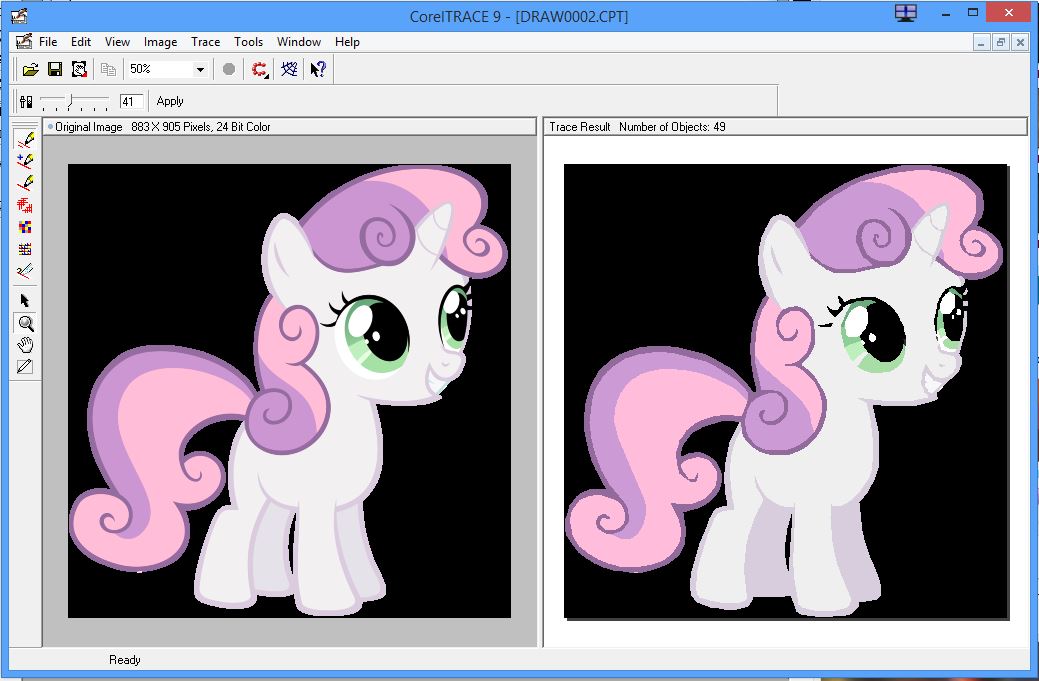Click the CorelTRACE title bar application icon

click(19, 15)
